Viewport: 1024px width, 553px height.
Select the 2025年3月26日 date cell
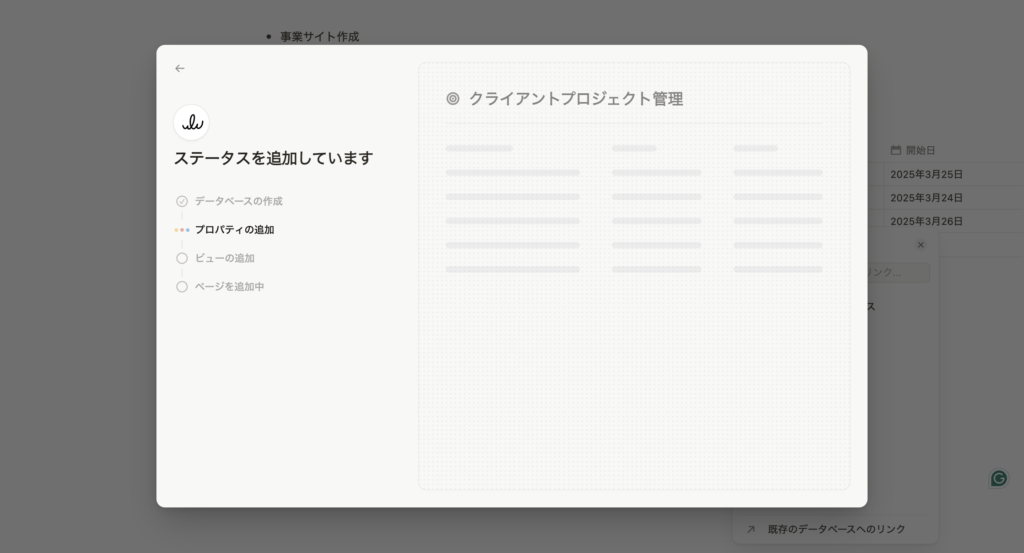click(x=926, y=221)
